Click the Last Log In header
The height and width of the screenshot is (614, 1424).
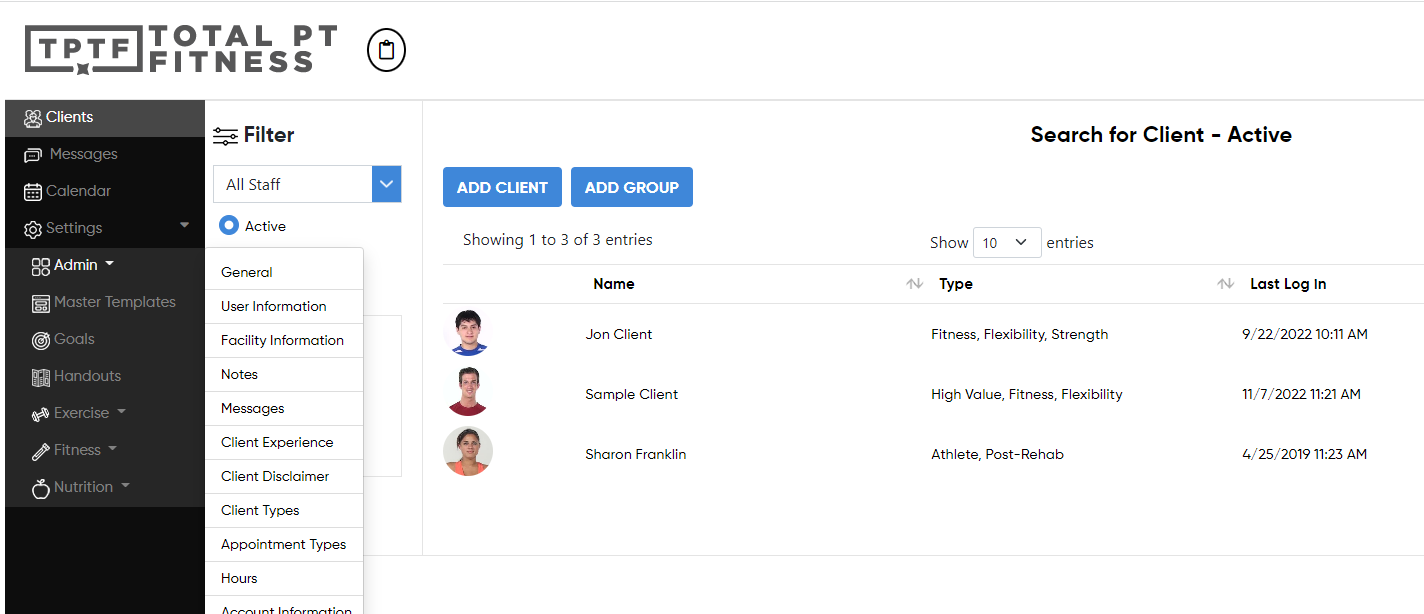(x=1288, y=284)
